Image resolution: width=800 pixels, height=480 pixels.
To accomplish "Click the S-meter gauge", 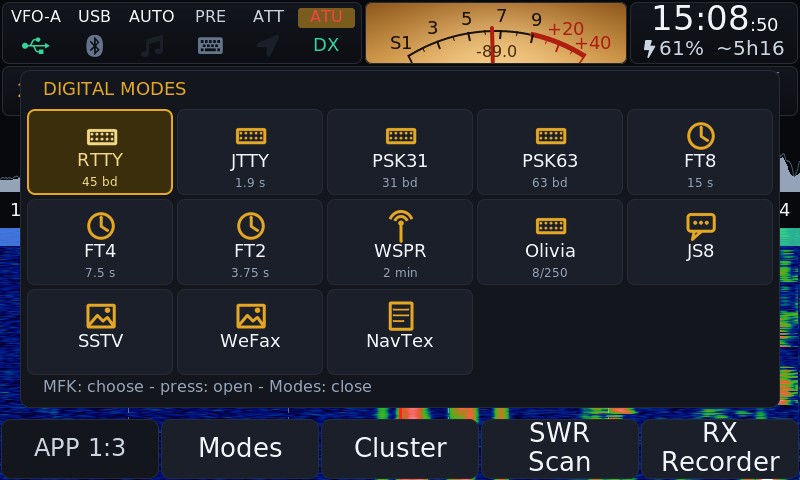I will (x=496, y=33).
